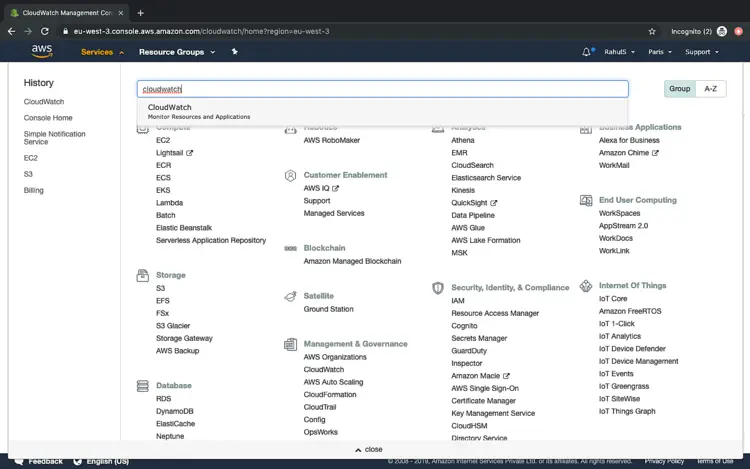Open Simple Notification Service from History
Image resolution: width=750 pixels, height=469 pixels.
[55, 138]
